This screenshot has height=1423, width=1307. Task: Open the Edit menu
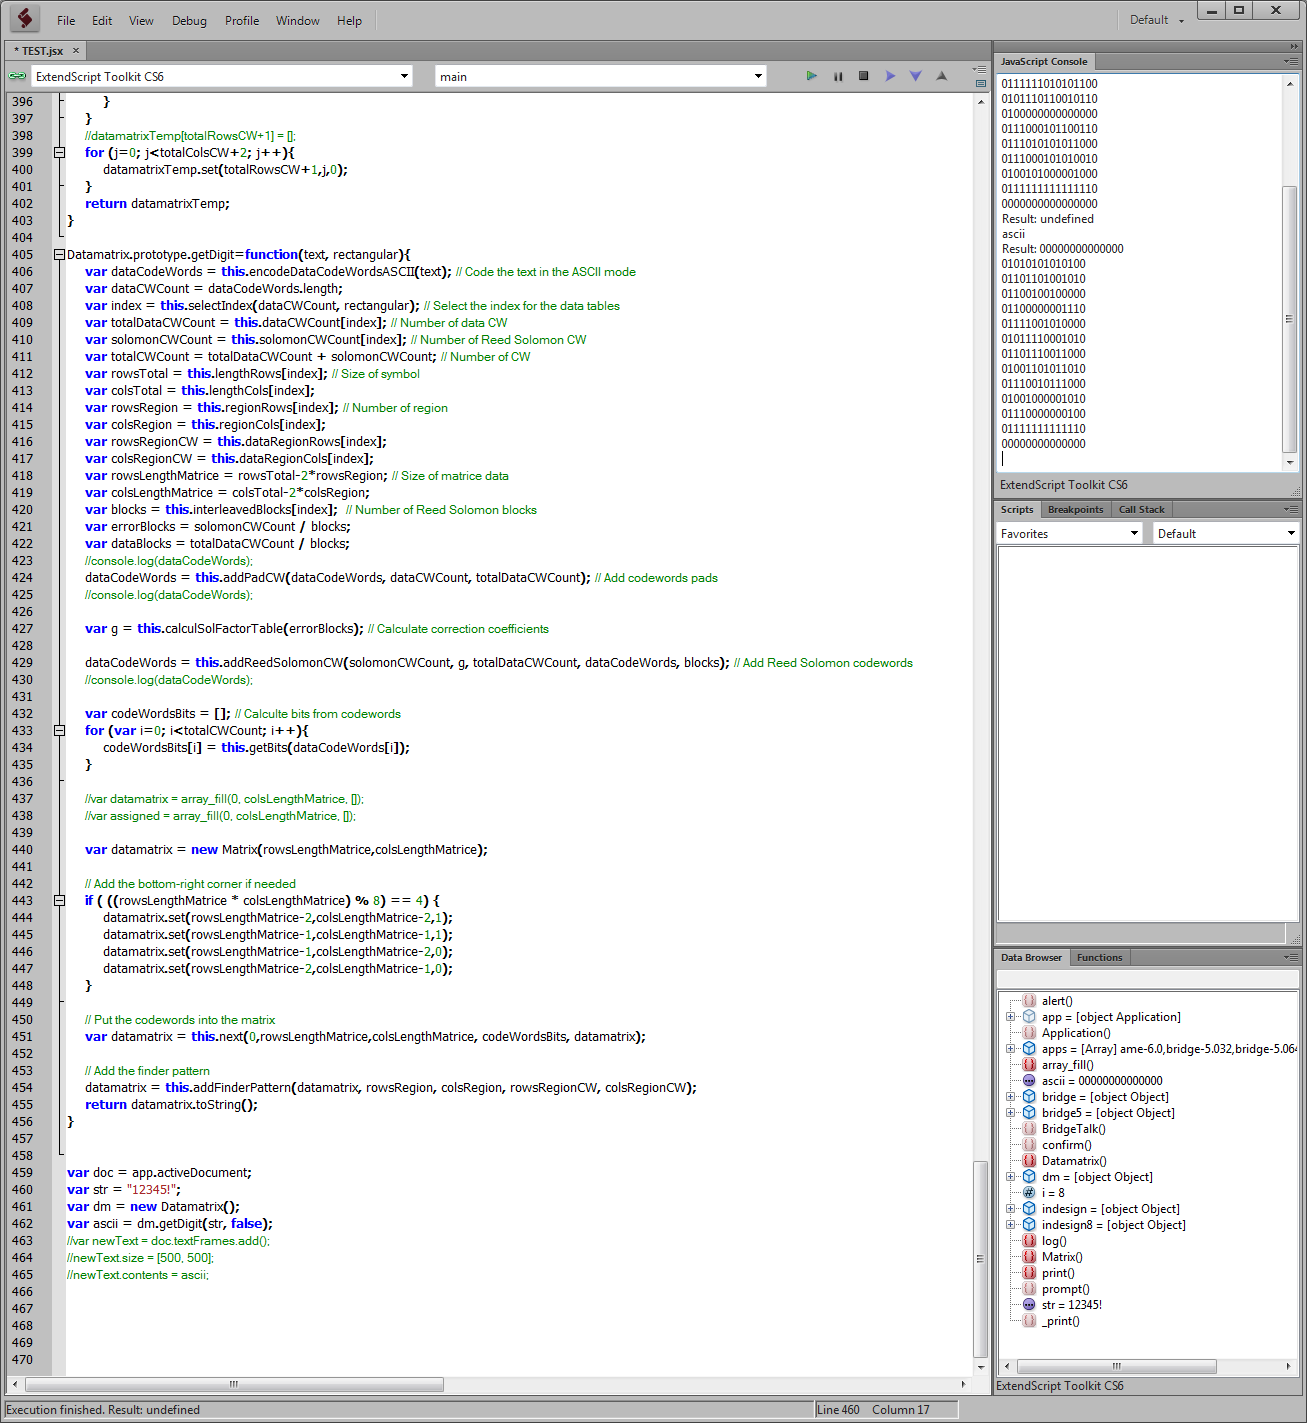pos(102,20)
